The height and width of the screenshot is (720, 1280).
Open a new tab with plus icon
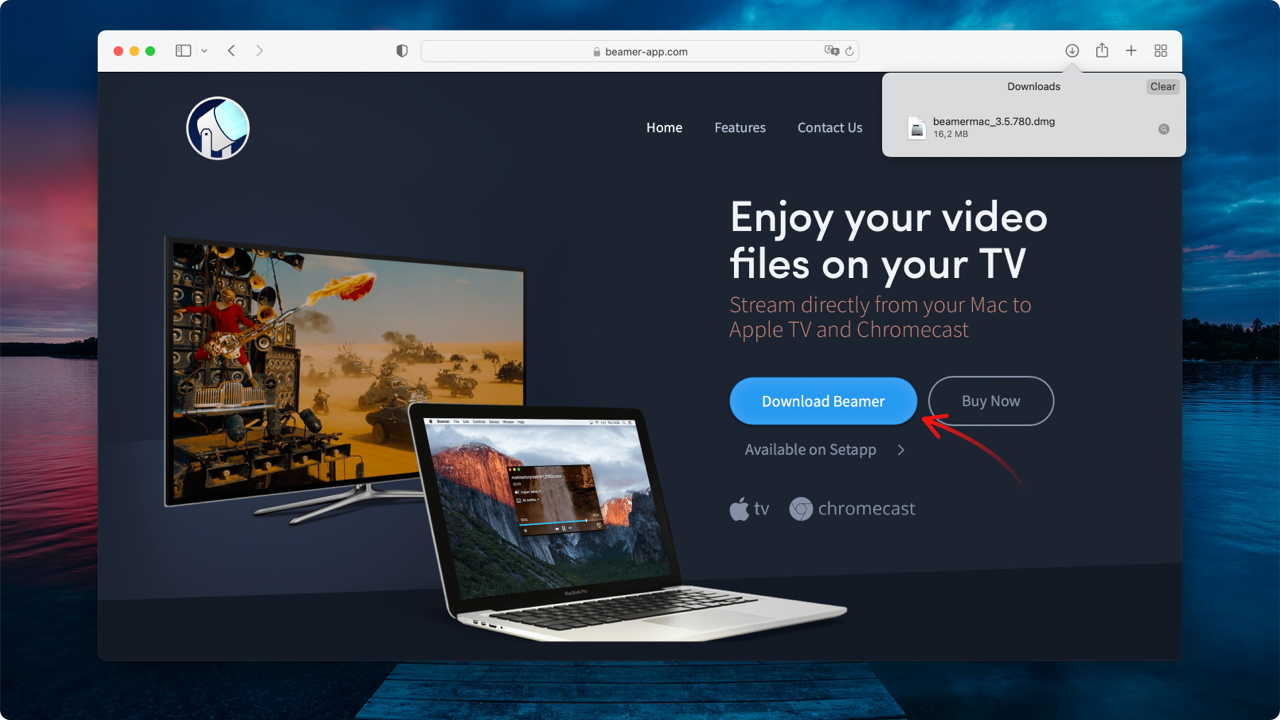pyautogui.click(x=1131, y=51)
